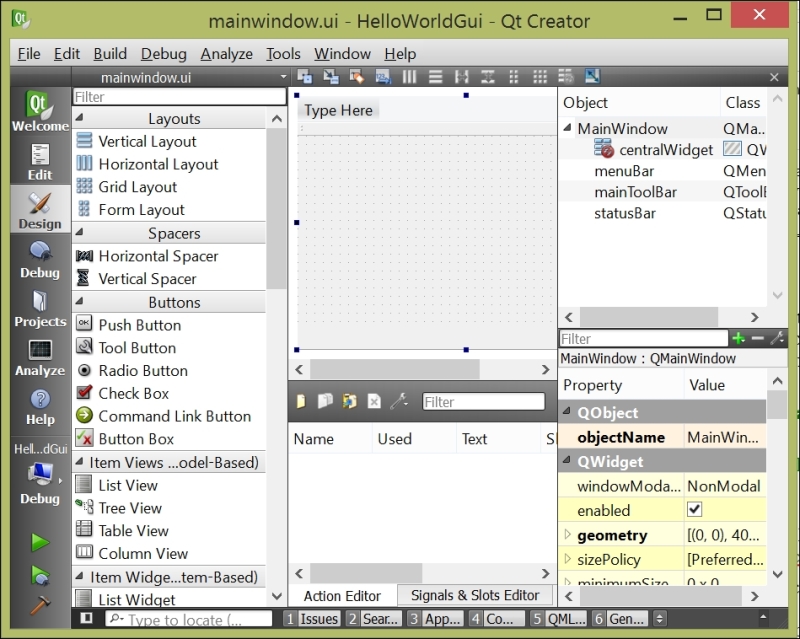Image resolution: width=800 pixels, height=639 pixels.
Task: Apply vertical splitter layout from toolbar
Action: [487, 77]
